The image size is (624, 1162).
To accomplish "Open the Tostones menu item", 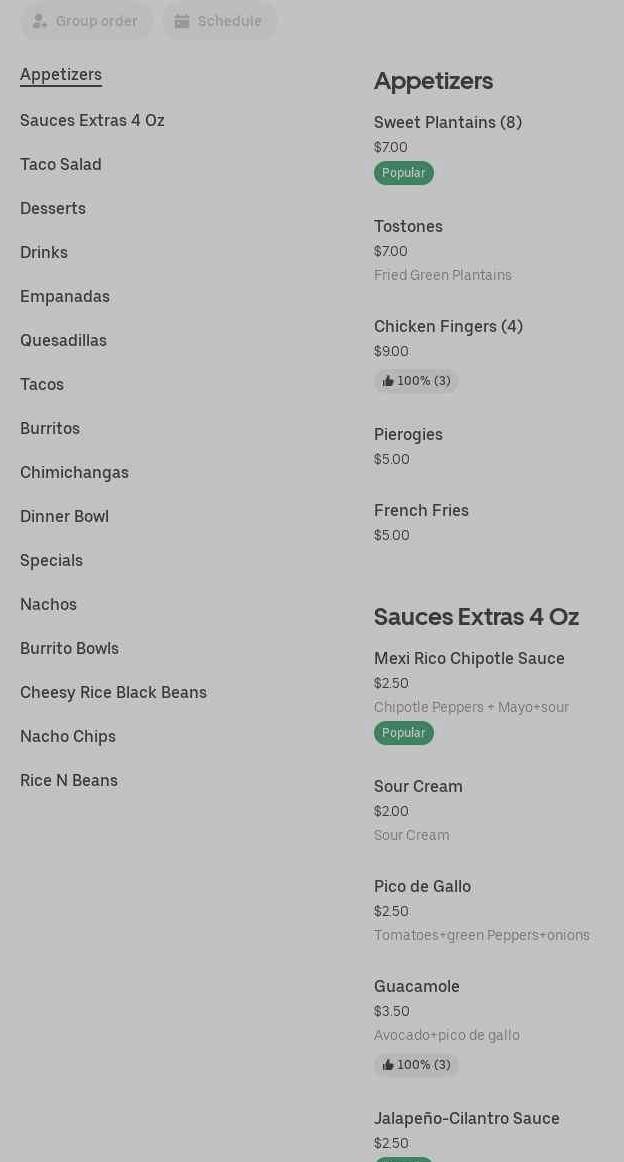I will coord(408,227).
